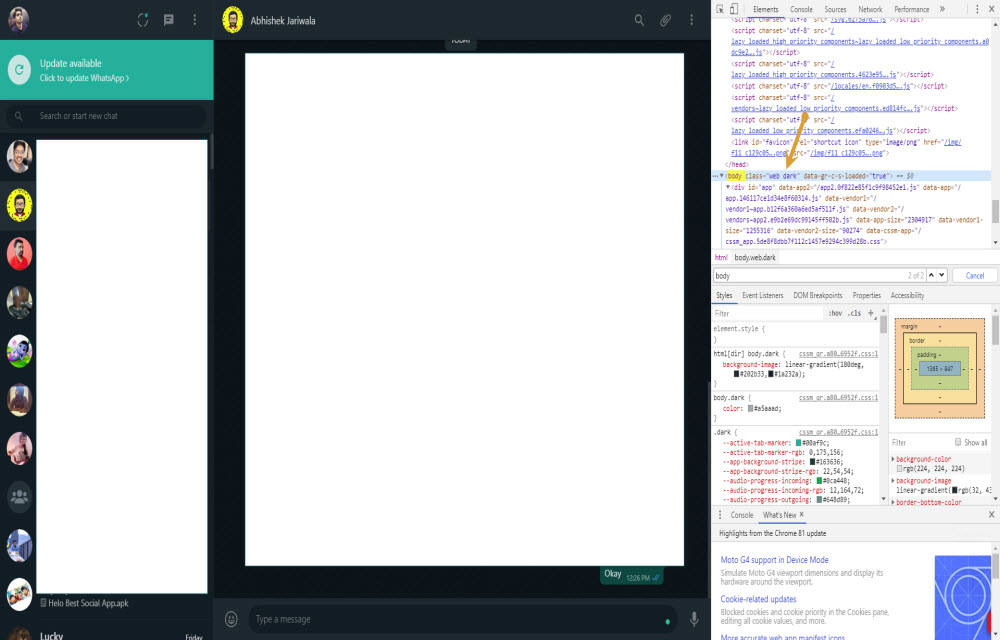Switch to the Network tab
The image size is (1000, 640).
pyautogui.click(x=870, y=9)
